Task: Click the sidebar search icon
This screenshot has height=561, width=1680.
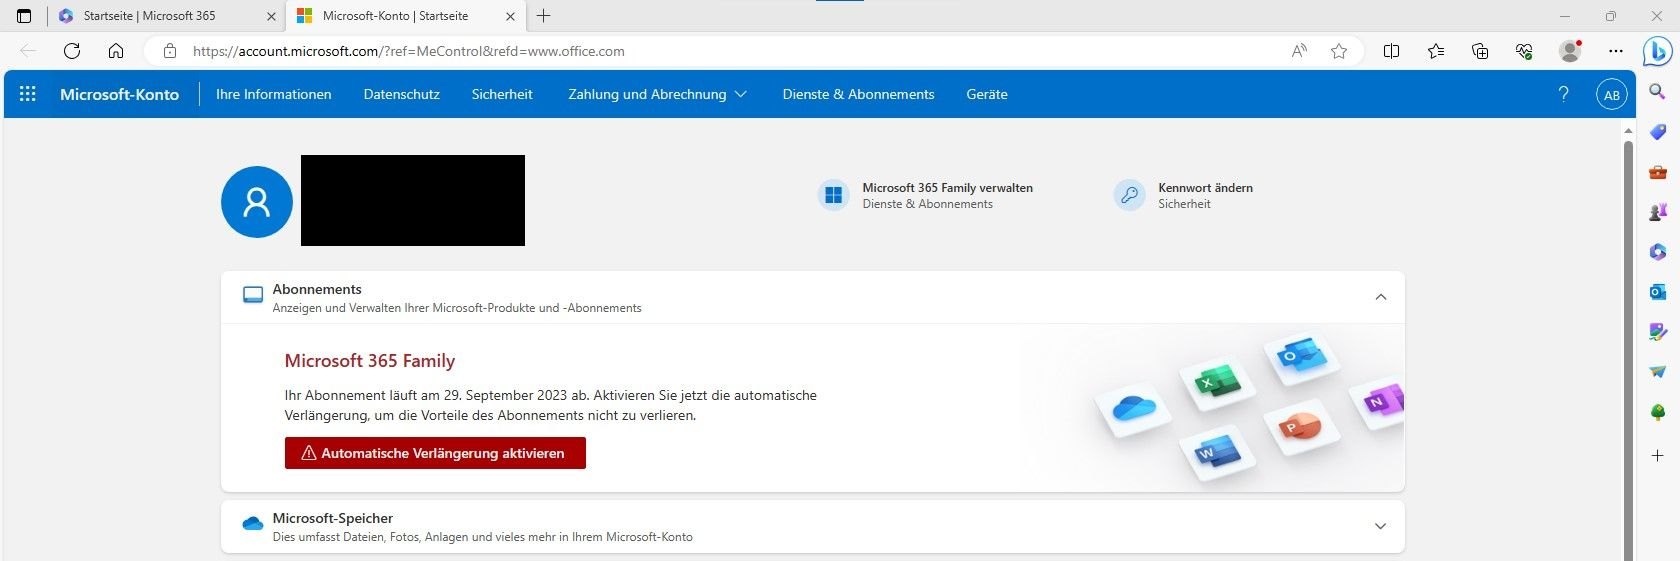Action: click(1657, 92)
